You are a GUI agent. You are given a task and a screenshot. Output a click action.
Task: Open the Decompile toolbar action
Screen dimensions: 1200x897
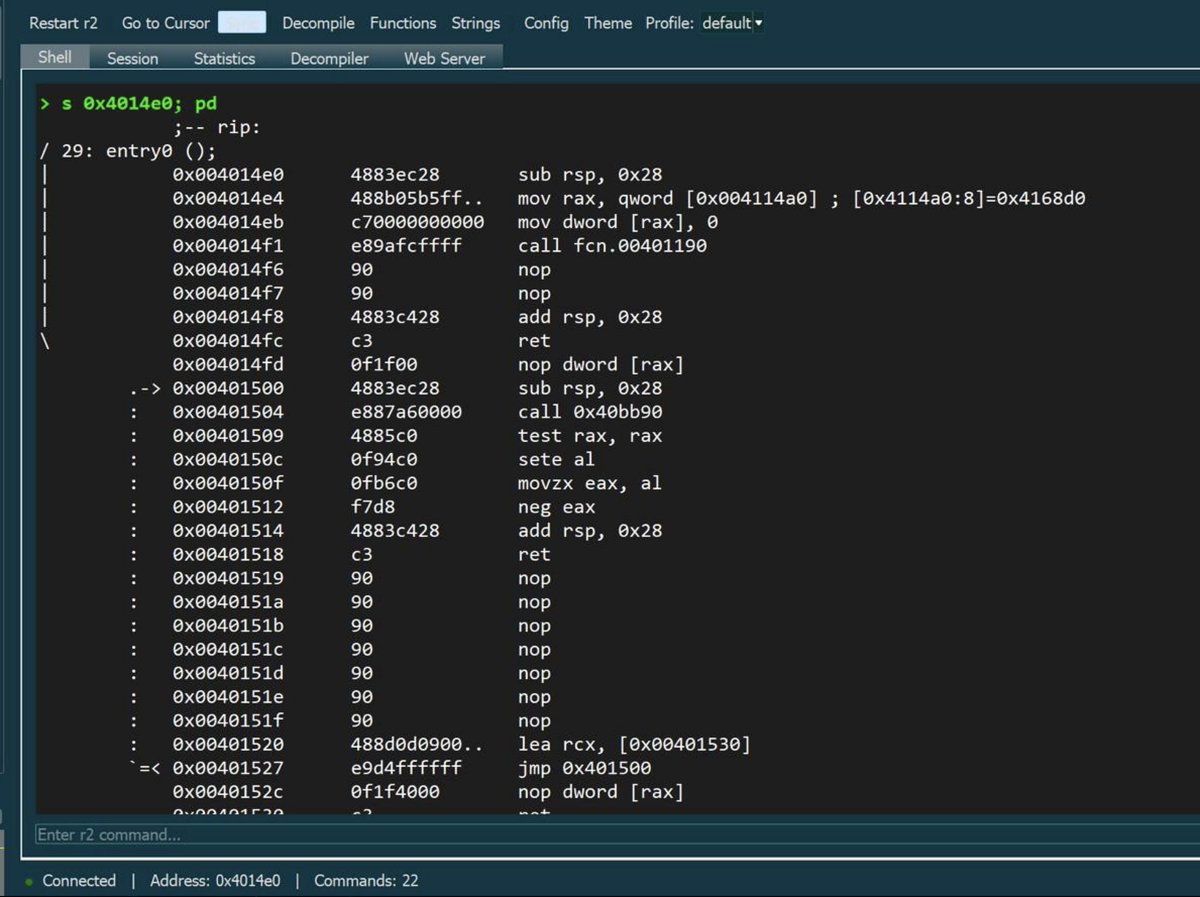coord(318,22)
